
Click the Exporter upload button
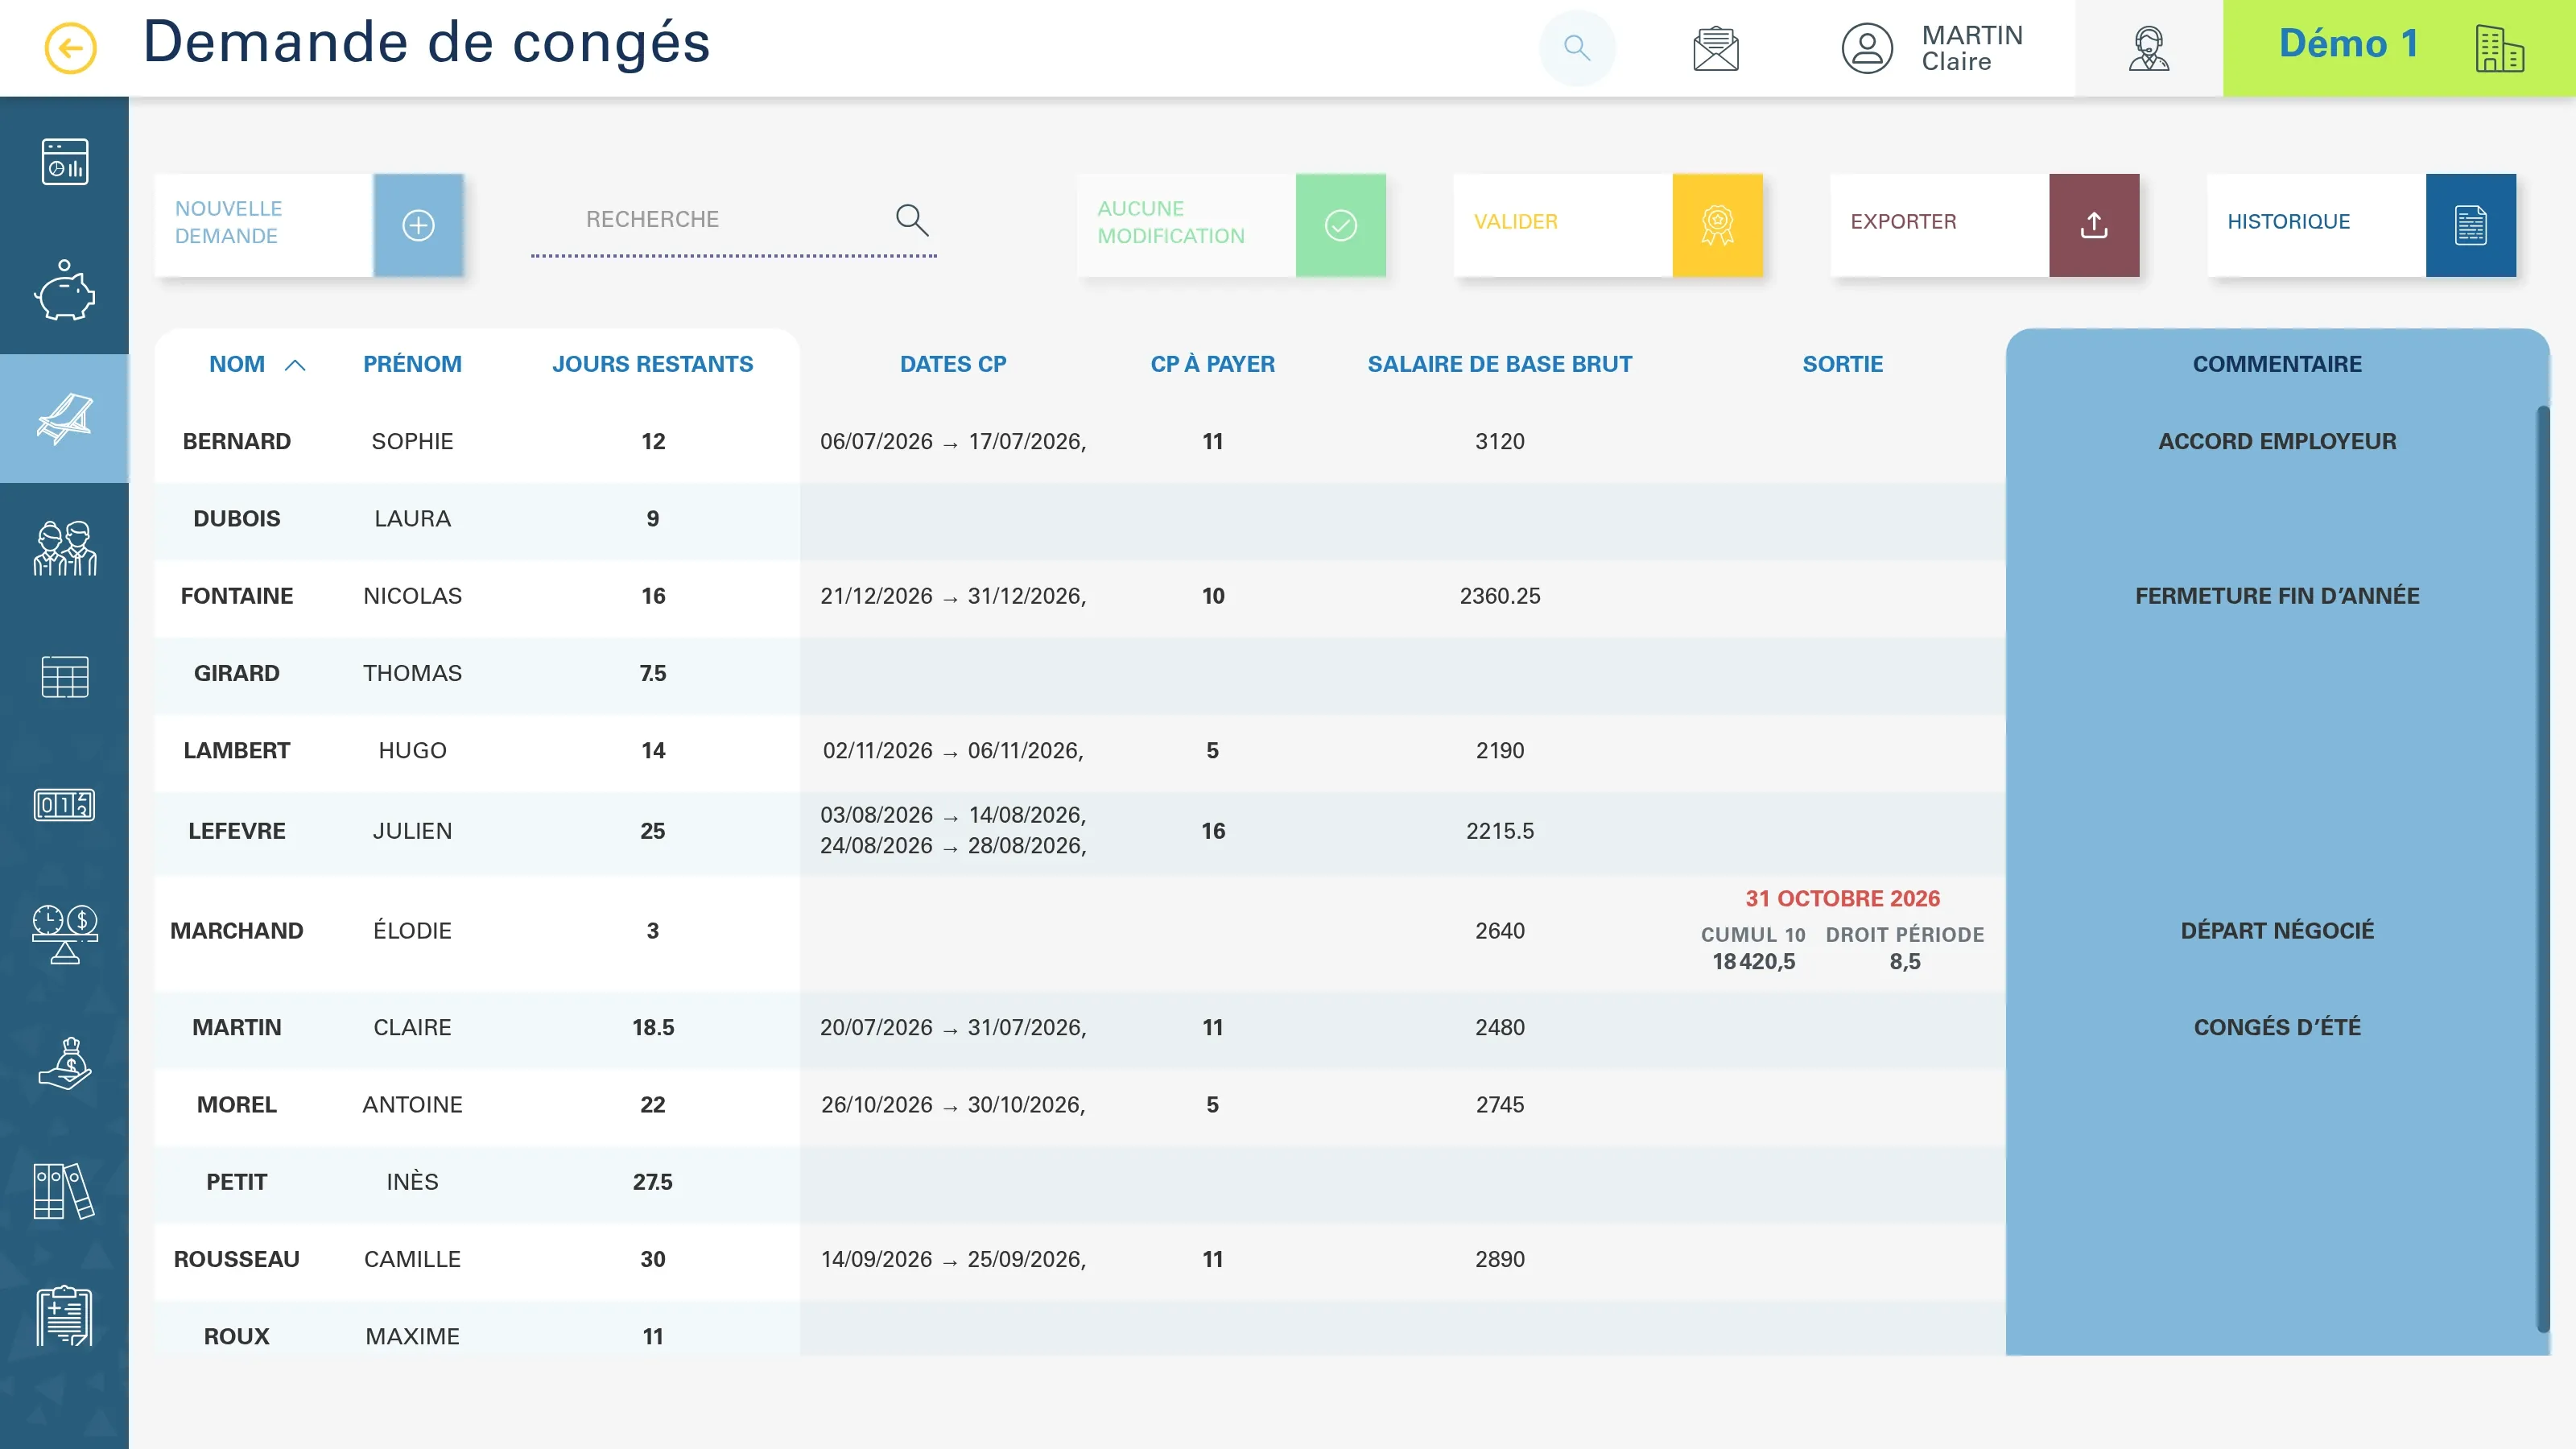point(2094,225)
